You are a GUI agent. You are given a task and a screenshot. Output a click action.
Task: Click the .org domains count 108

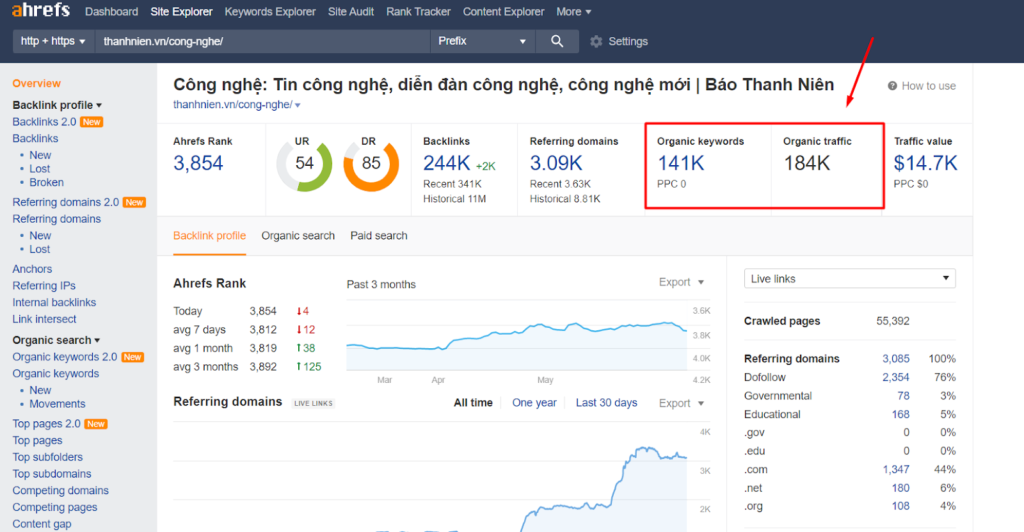[901, 506]
